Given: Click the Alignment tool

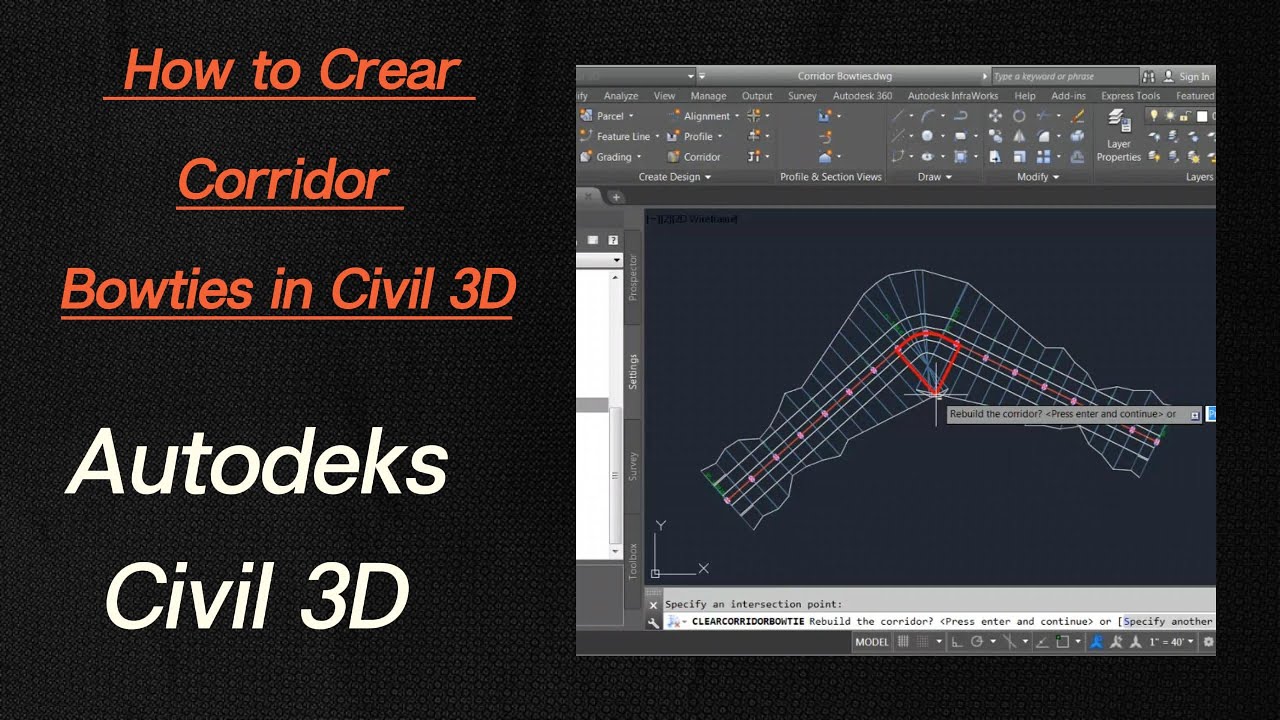Looking at the screenshot, I should pyautogui.click(x=698, y=116).
